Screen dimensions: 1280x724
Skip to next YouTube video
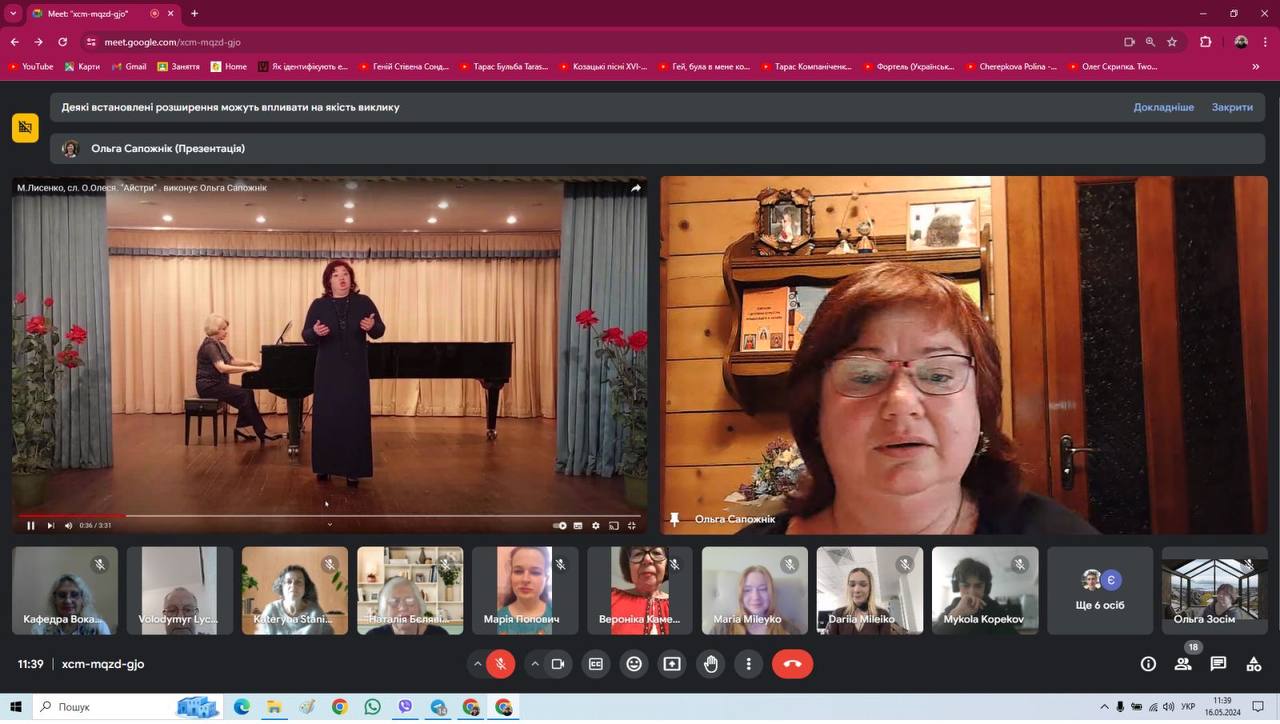(x=51, y=525)
